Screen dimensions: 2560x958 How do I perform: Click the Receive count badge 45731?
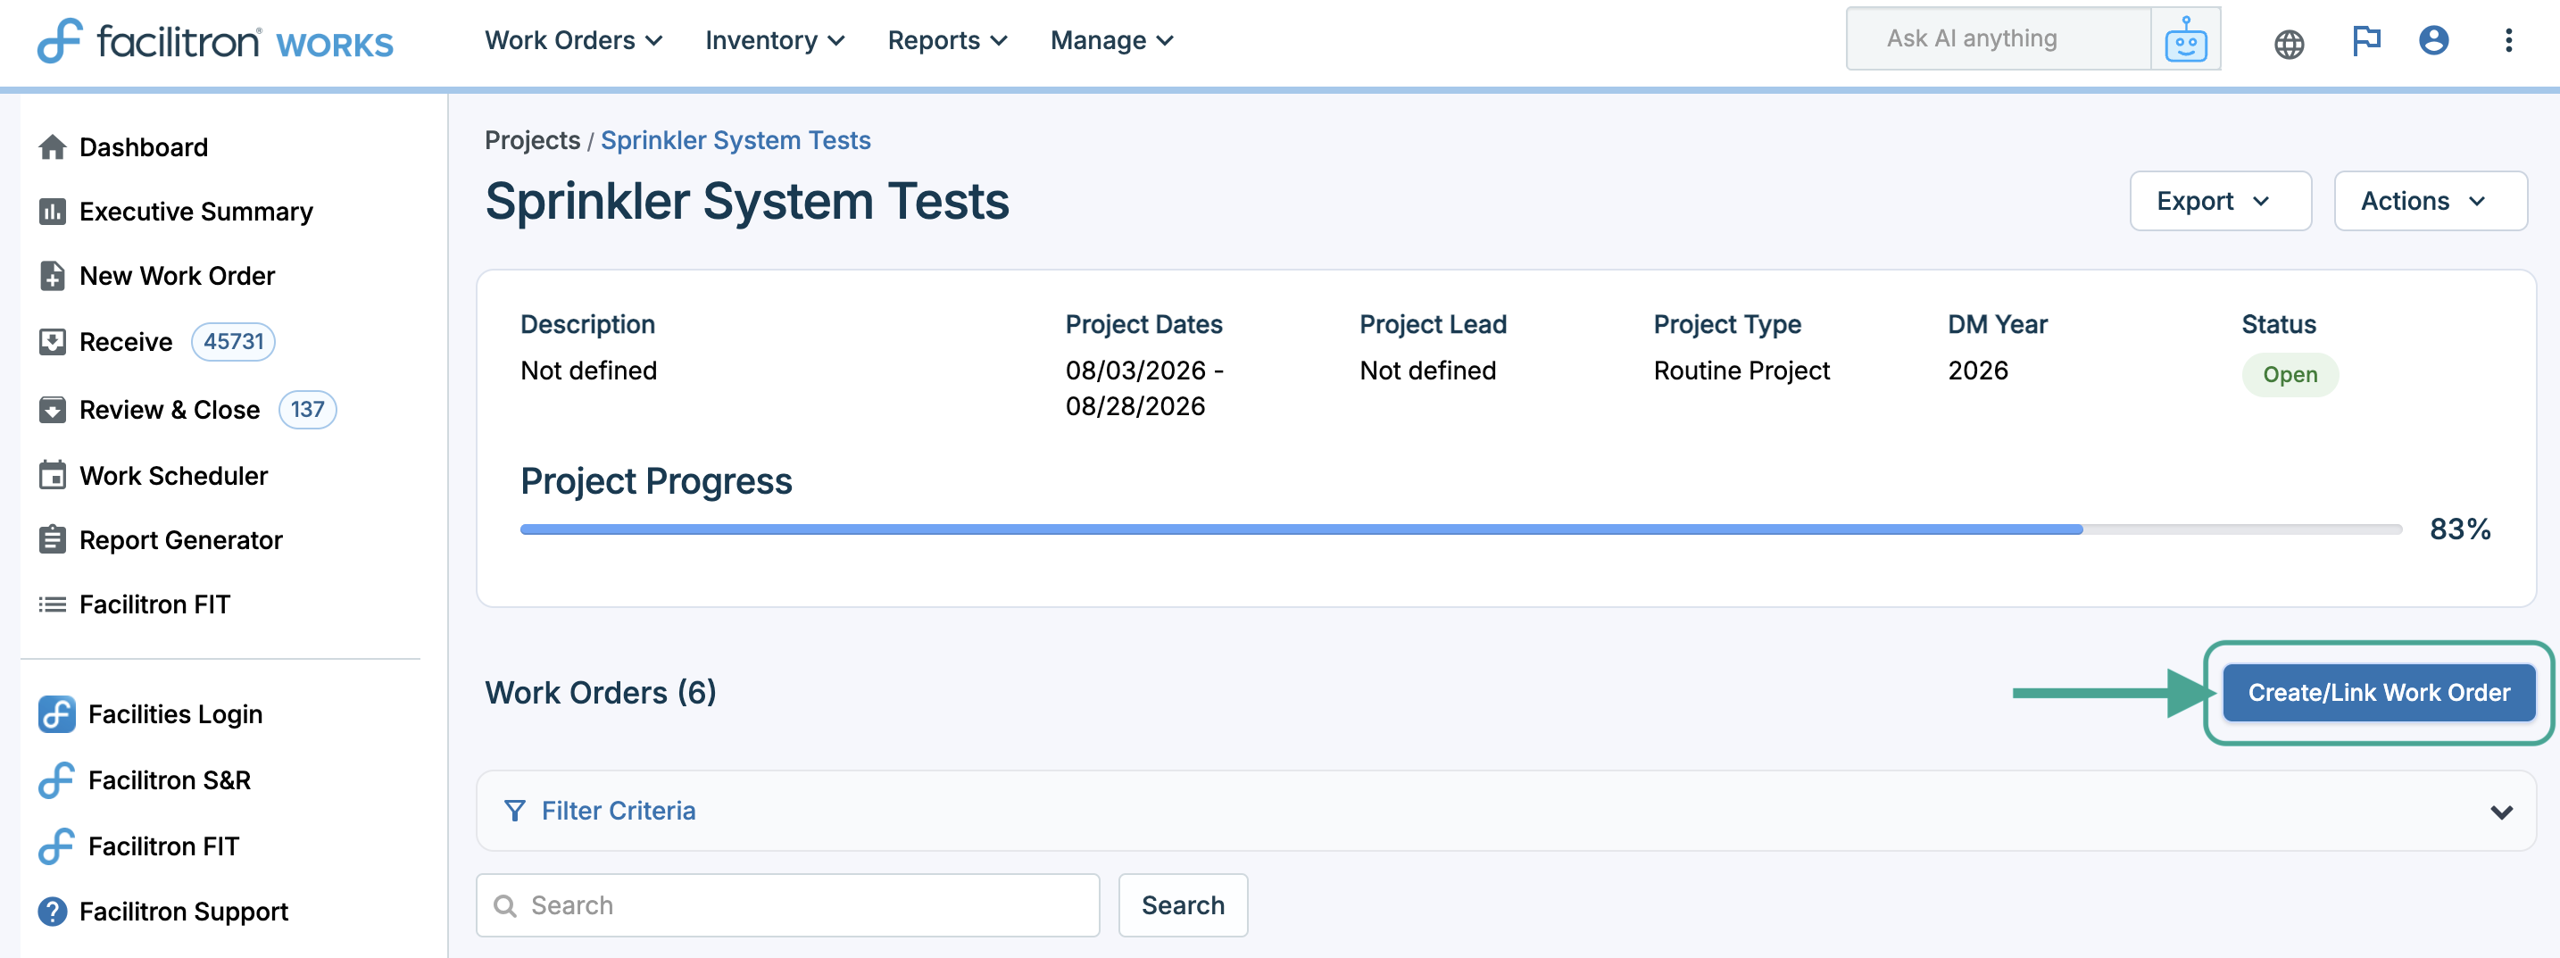click(x=233, y=342)
